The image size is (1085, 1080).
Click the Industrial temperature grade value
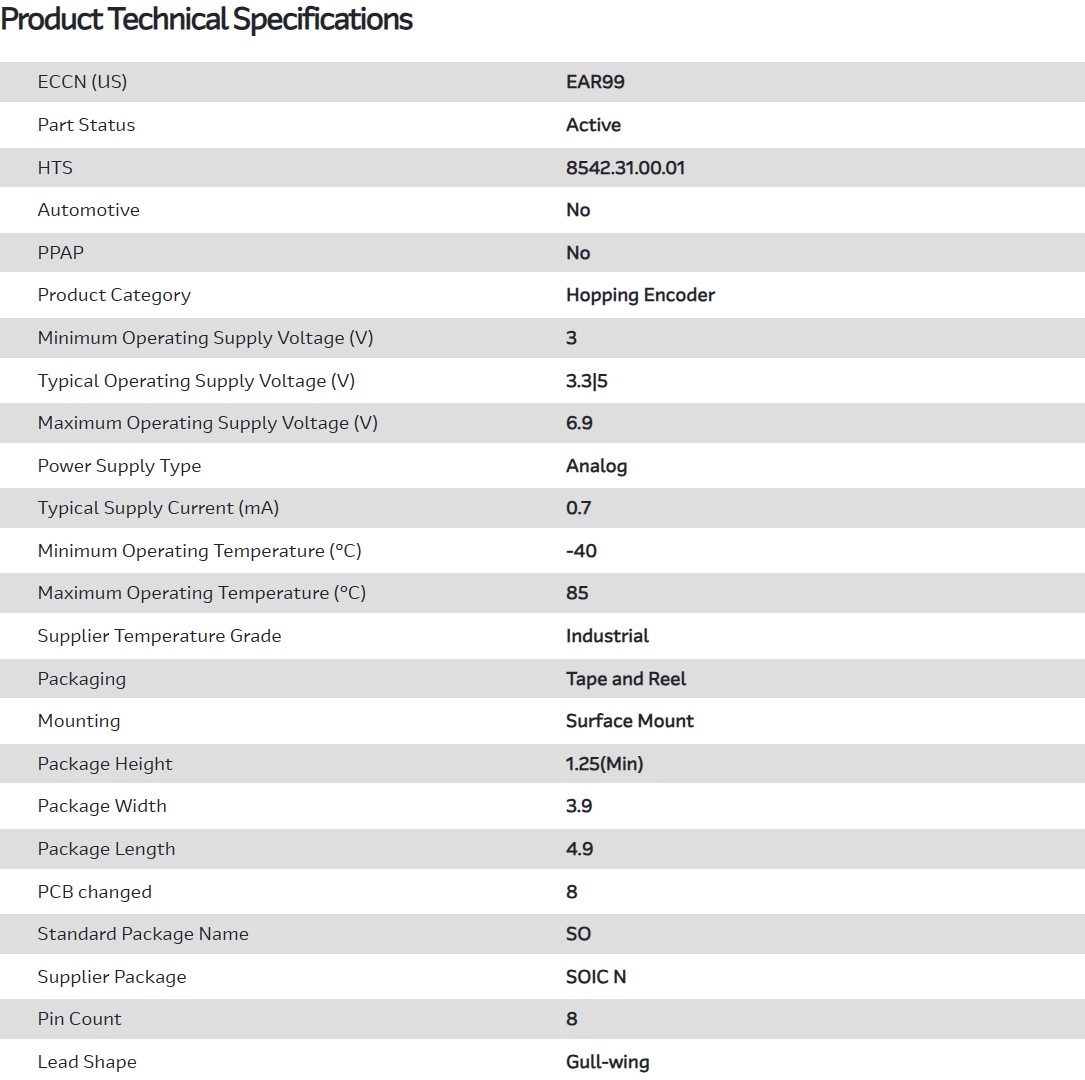pos(607,636)
